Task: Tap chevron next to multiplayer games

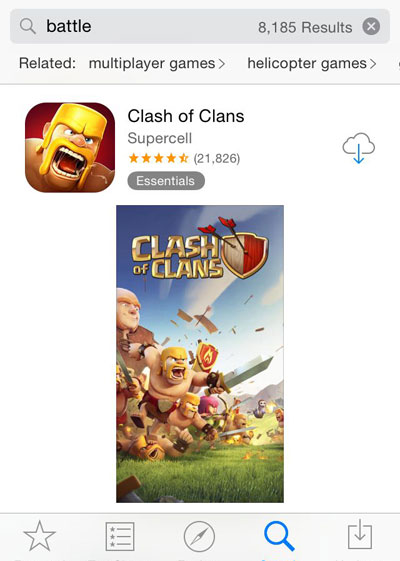Action: click(222, 64)
